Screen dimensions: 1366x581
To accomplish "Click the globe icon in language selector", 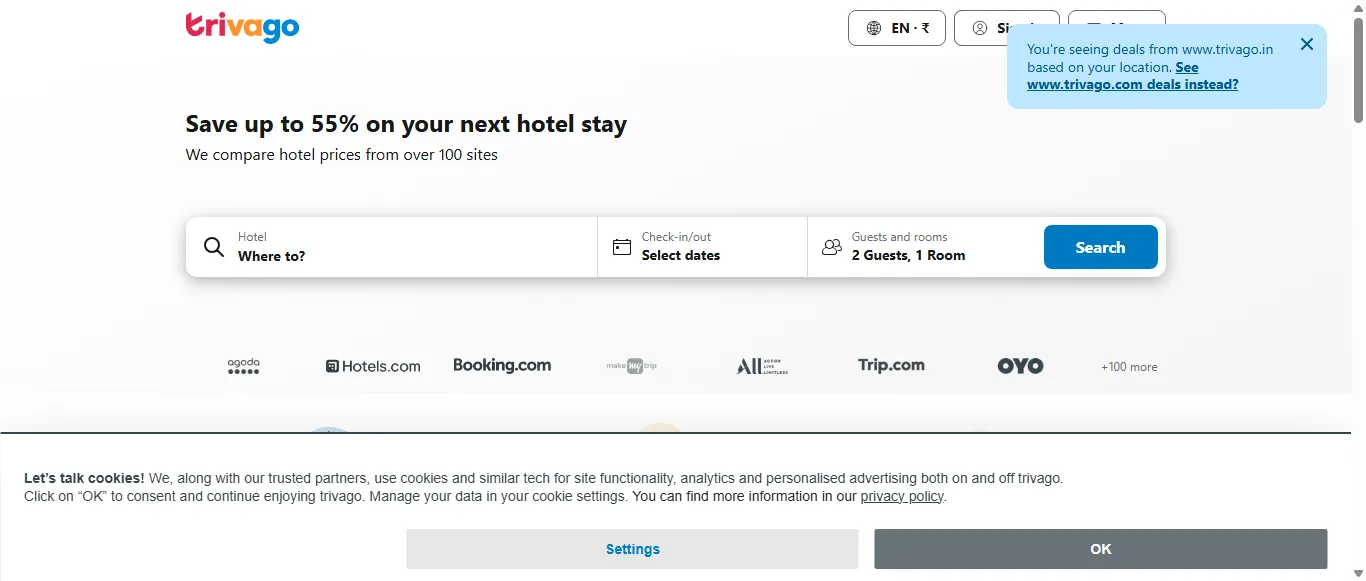I will (874, 28).
